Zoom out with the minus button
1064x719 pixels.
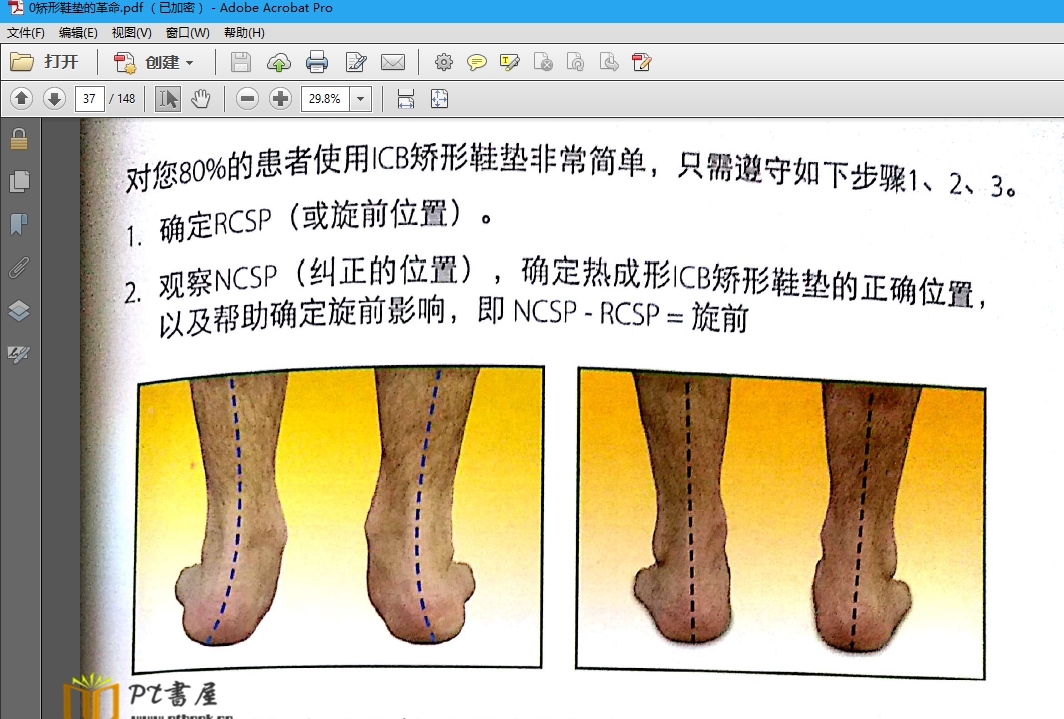(248, 99)
